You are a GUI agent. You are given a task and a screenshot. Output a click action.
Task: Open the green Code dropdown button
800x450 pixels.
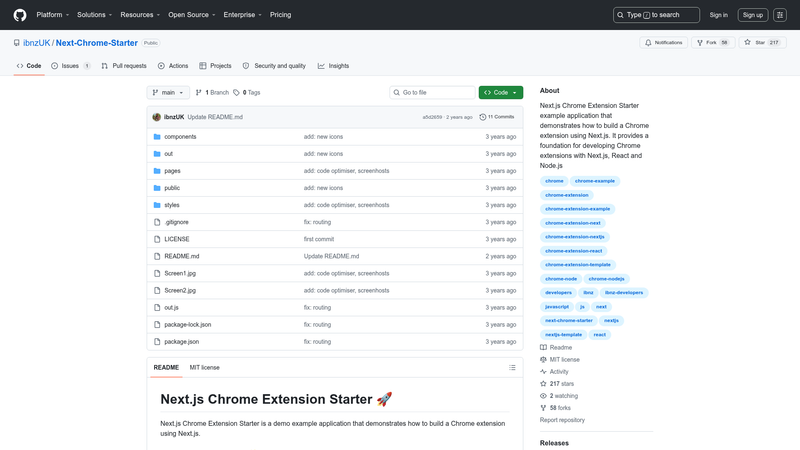tap(501, 92)
